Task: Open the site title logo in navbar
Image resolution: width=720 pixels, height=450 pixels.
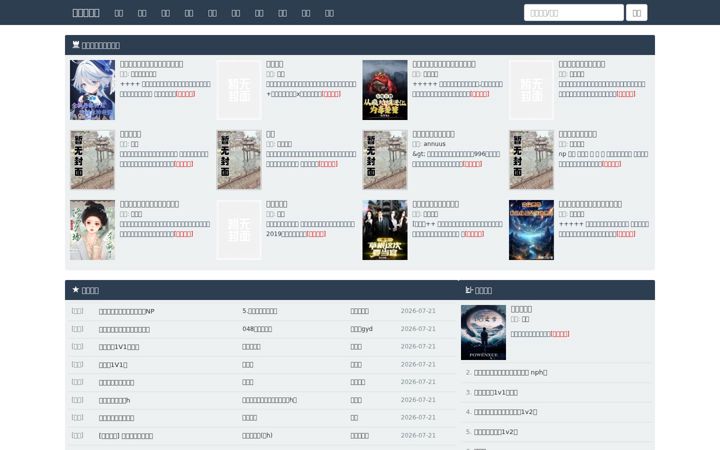Action: pos(86,13)
